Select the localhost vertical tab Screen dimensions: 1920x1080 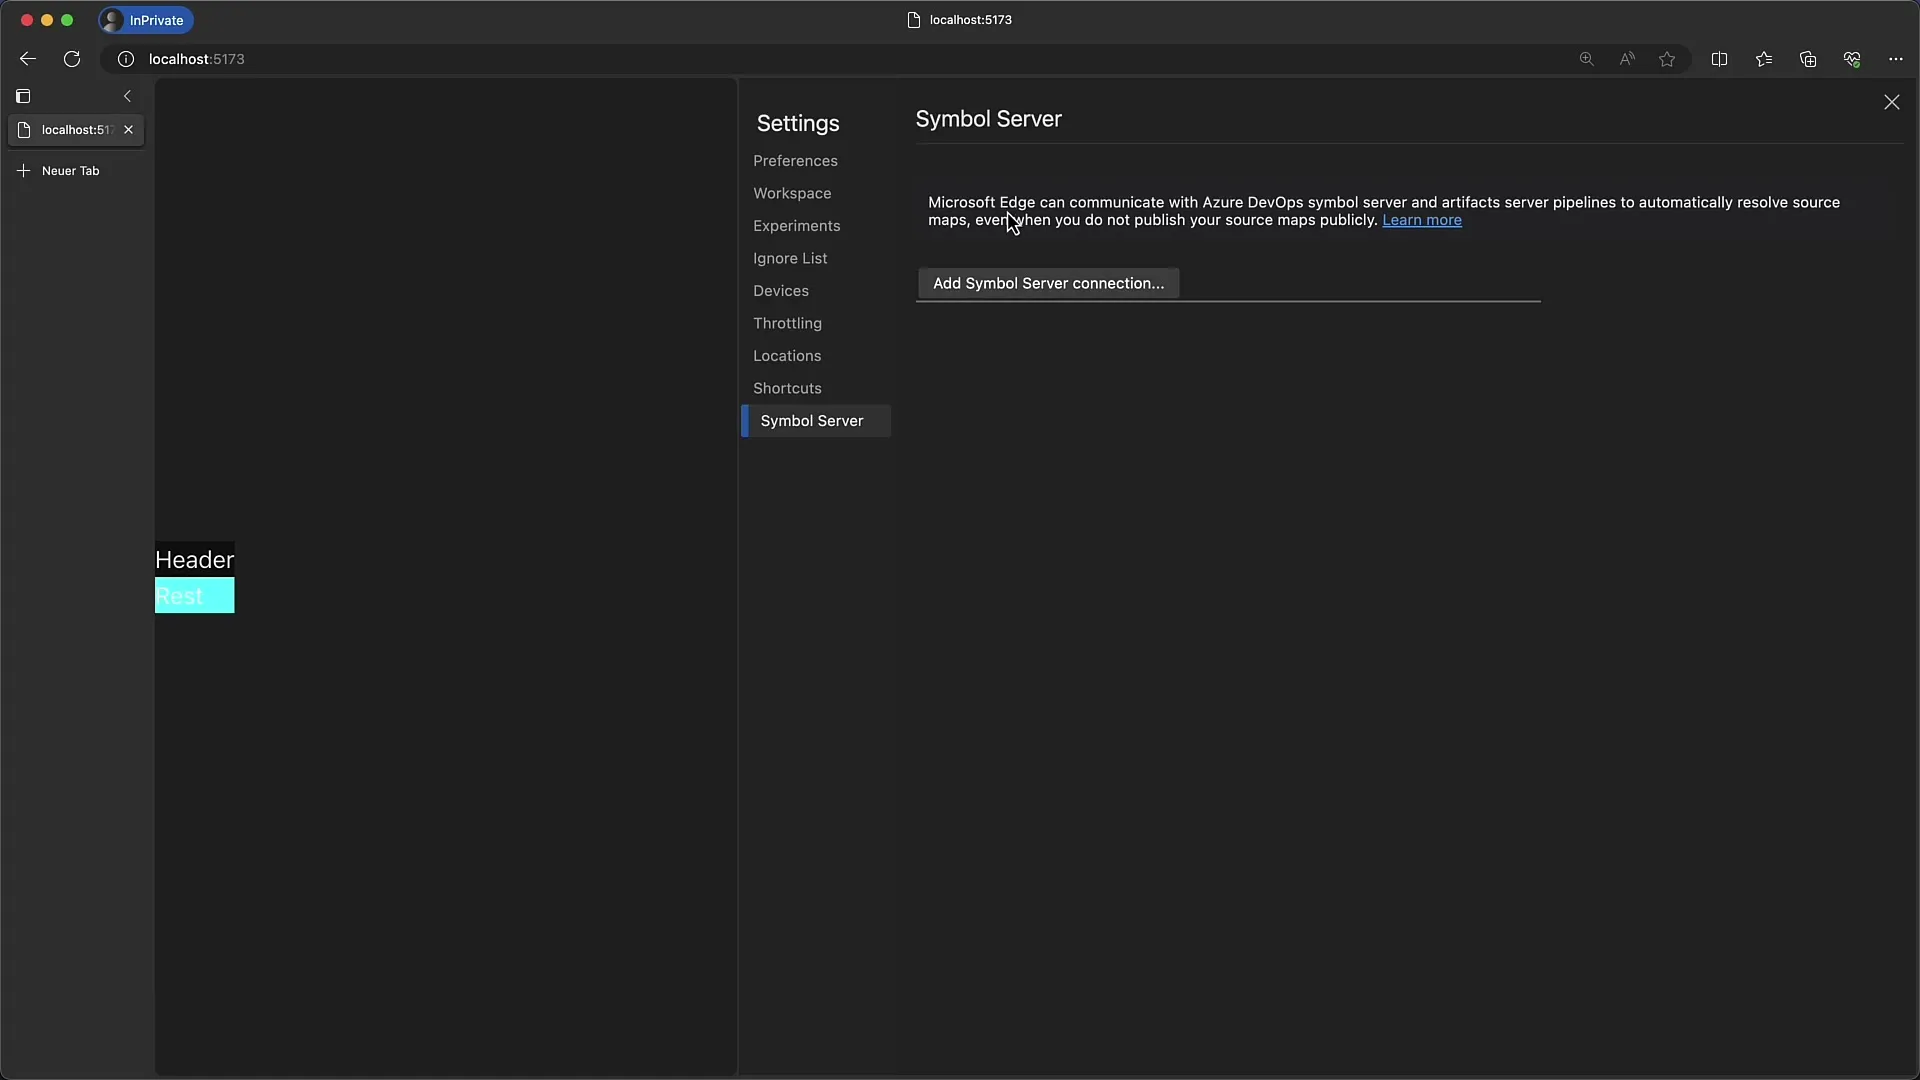(76, 130)
